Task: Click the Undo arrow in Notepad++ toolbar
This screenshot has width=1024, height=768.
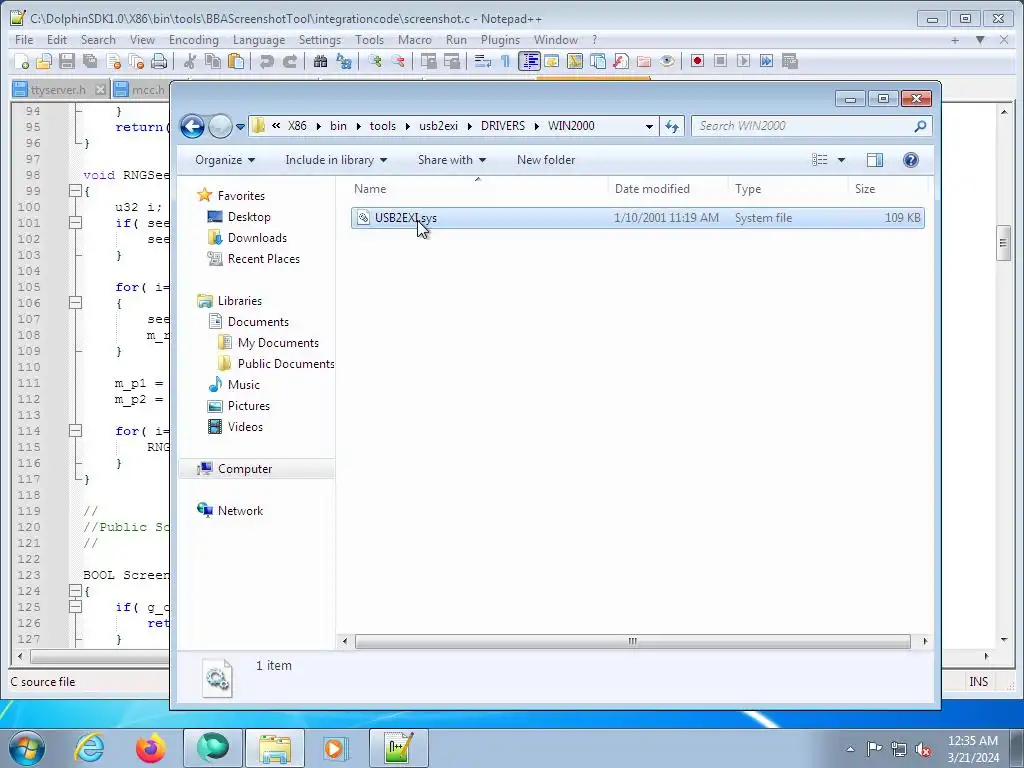Action: (x=266, y=61)
